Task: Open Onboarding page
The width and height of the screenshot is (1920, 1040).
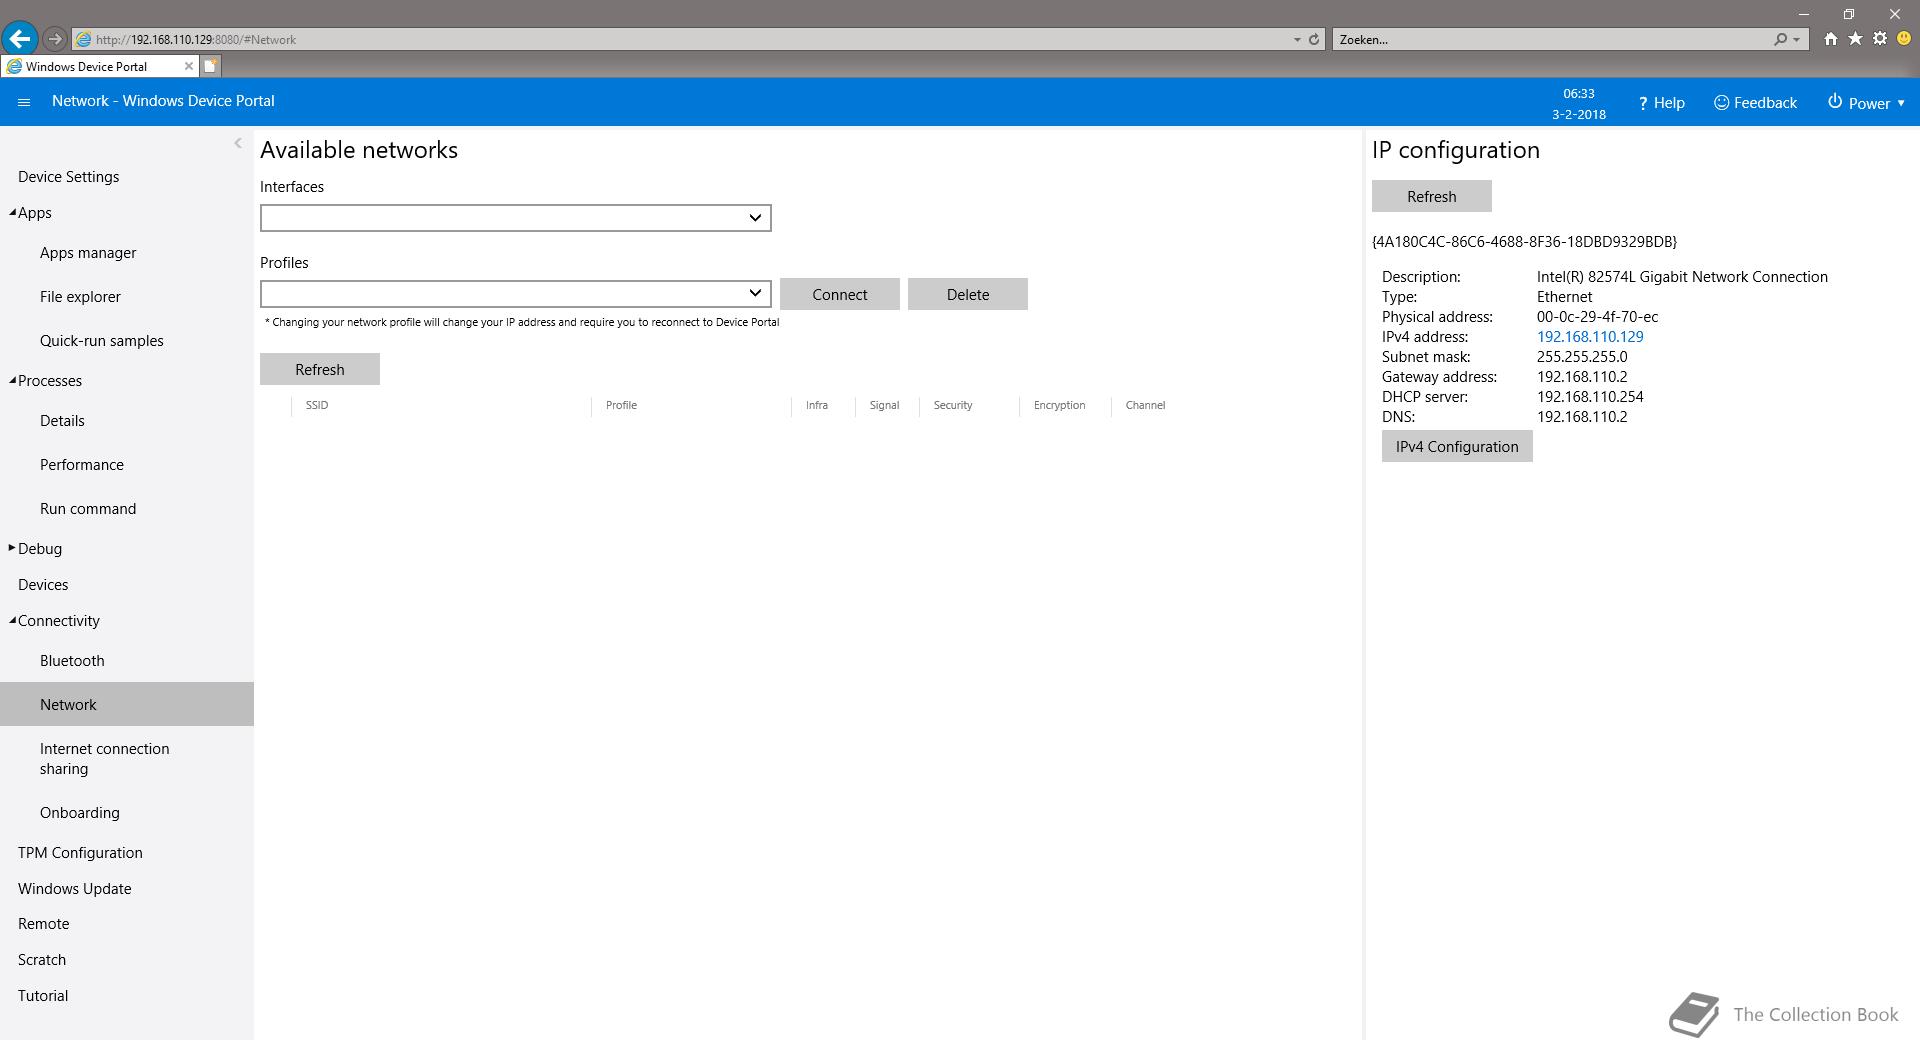Action: point(80,813)
